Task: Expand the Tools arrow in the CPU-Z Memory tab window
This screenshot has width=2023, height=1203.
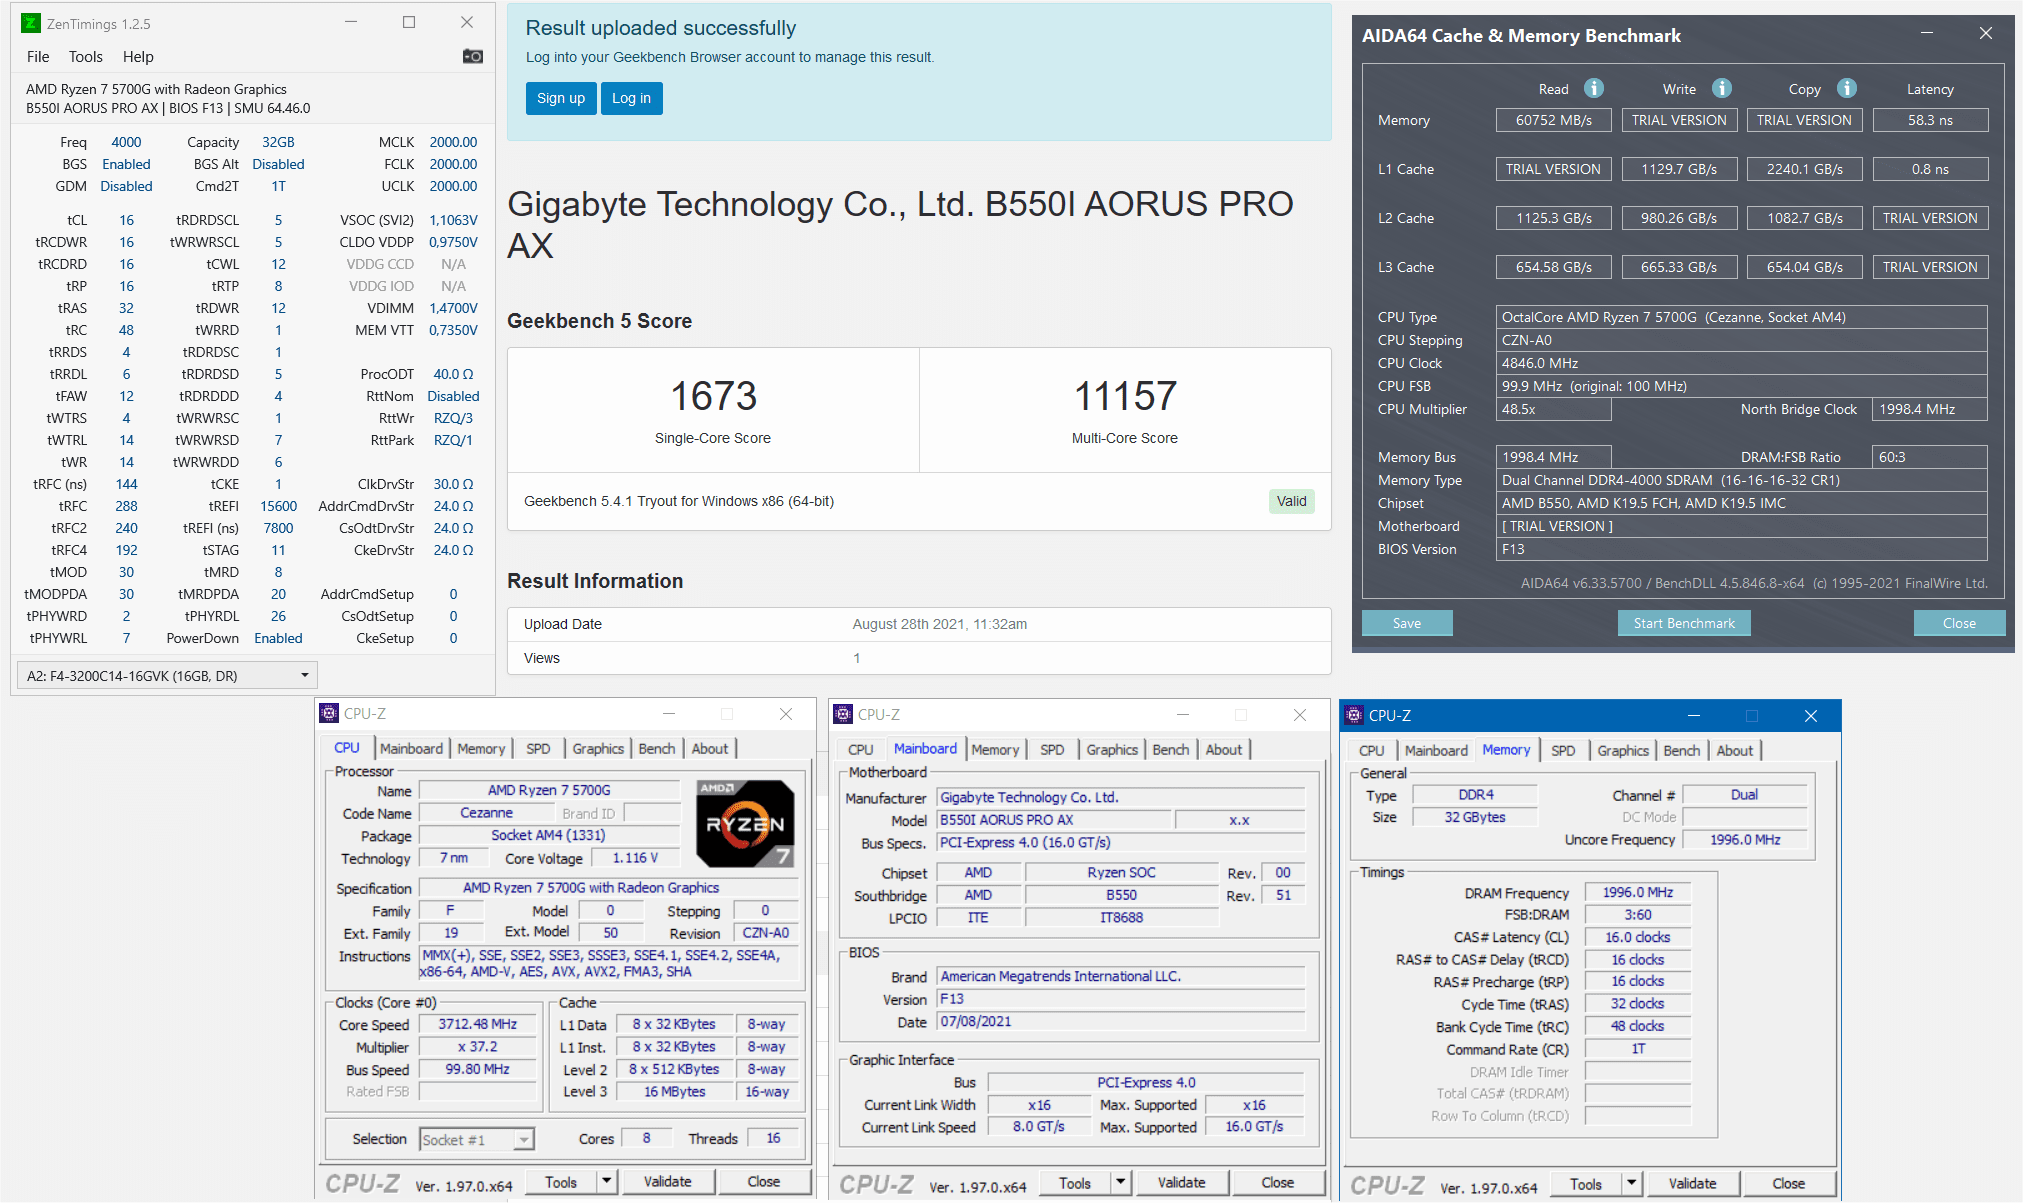Action: (1631, 1184)
